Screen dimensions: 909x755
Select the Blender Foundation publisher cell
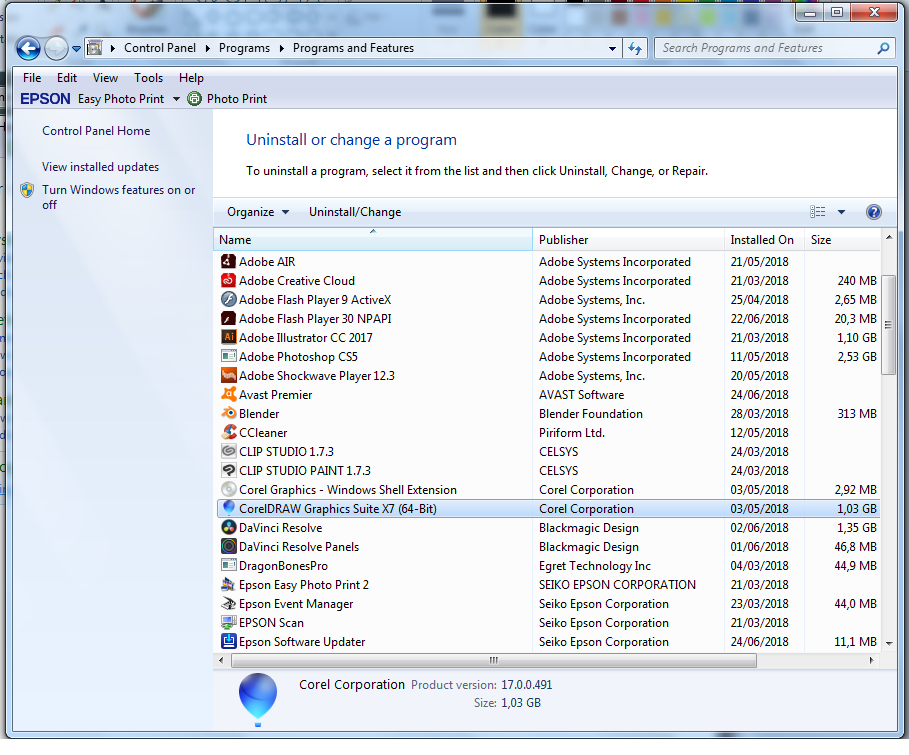[591, 413]
